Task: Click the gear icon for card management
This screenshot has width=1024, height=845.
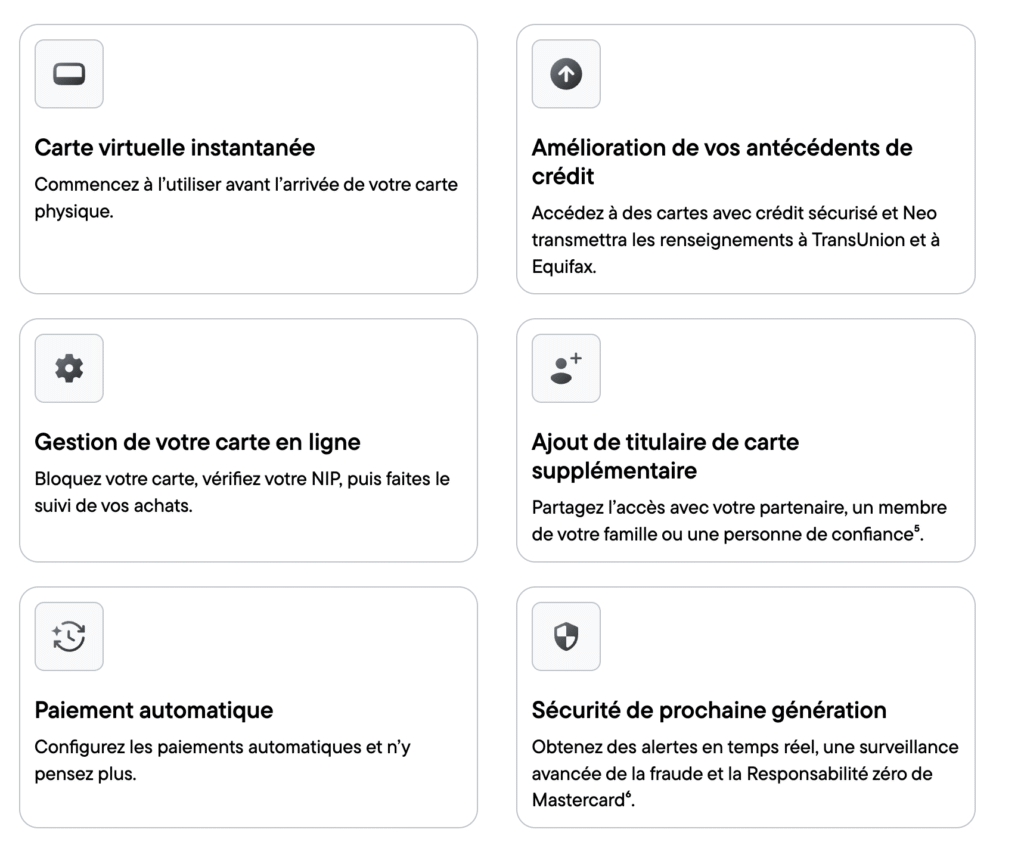Action: (x=69, y=368)
